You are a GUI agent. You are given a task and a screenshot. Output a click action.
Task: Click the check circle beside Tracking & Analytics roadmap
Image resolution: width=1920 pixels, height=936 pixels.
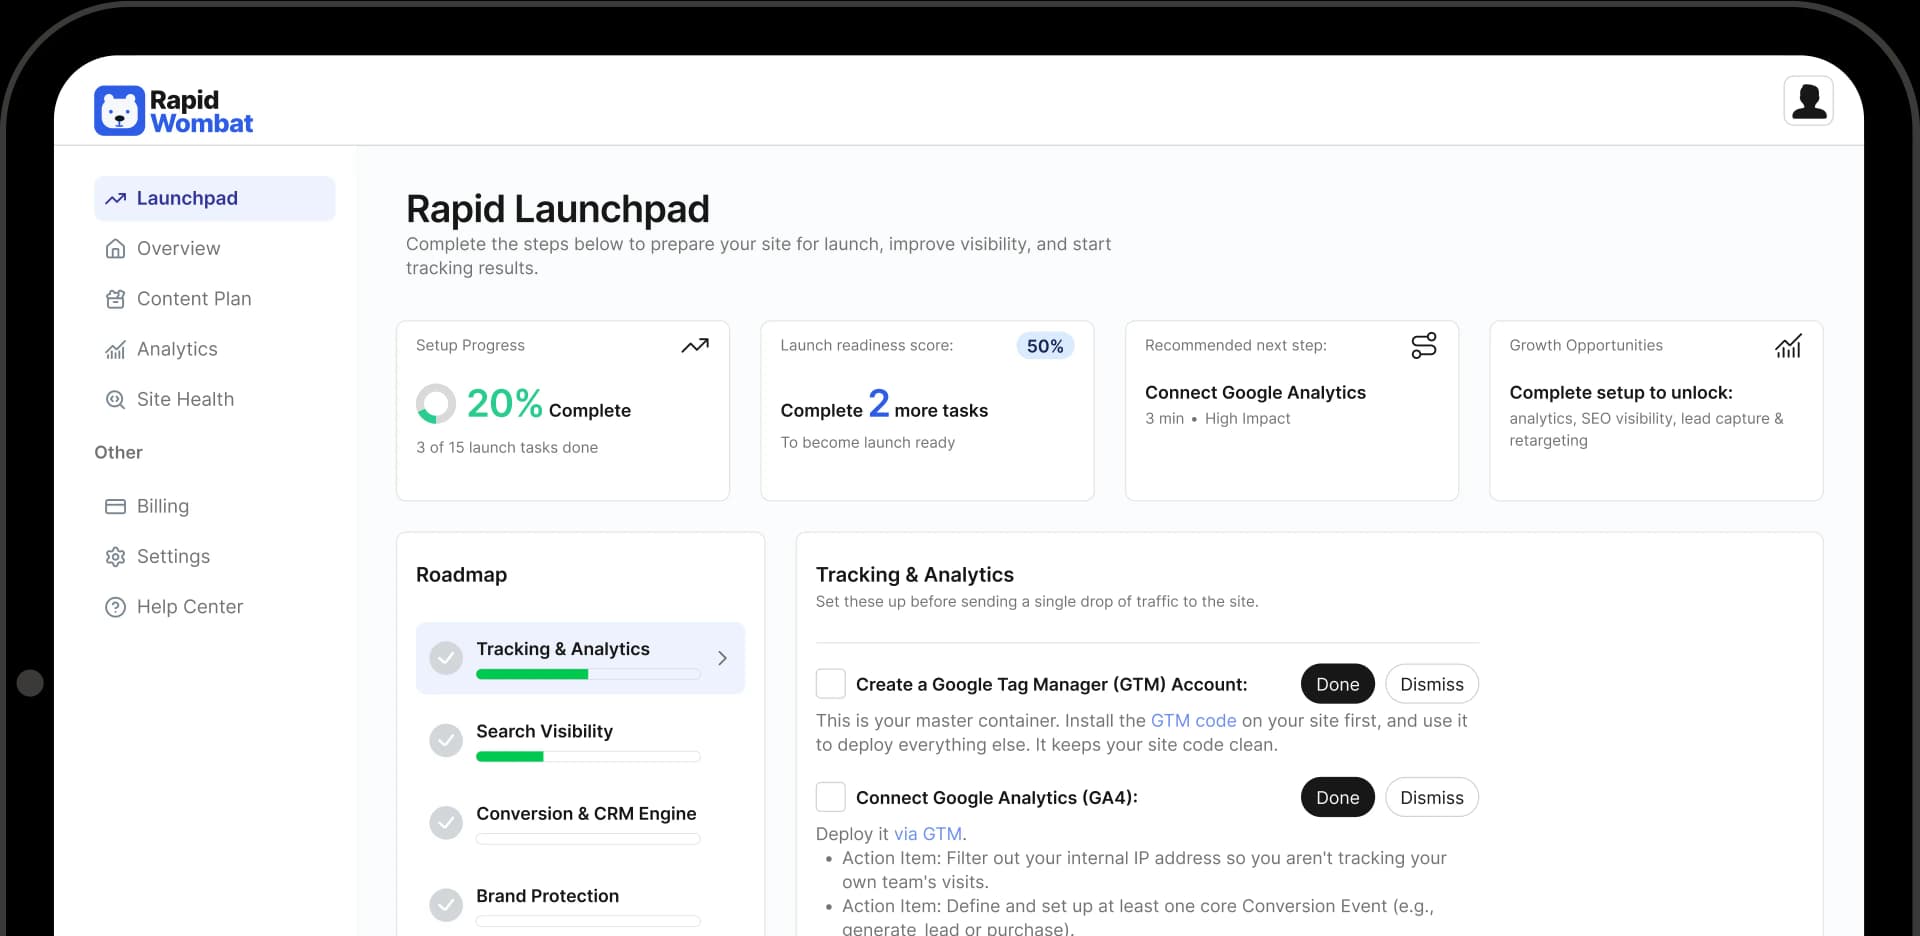coord(446,658)
